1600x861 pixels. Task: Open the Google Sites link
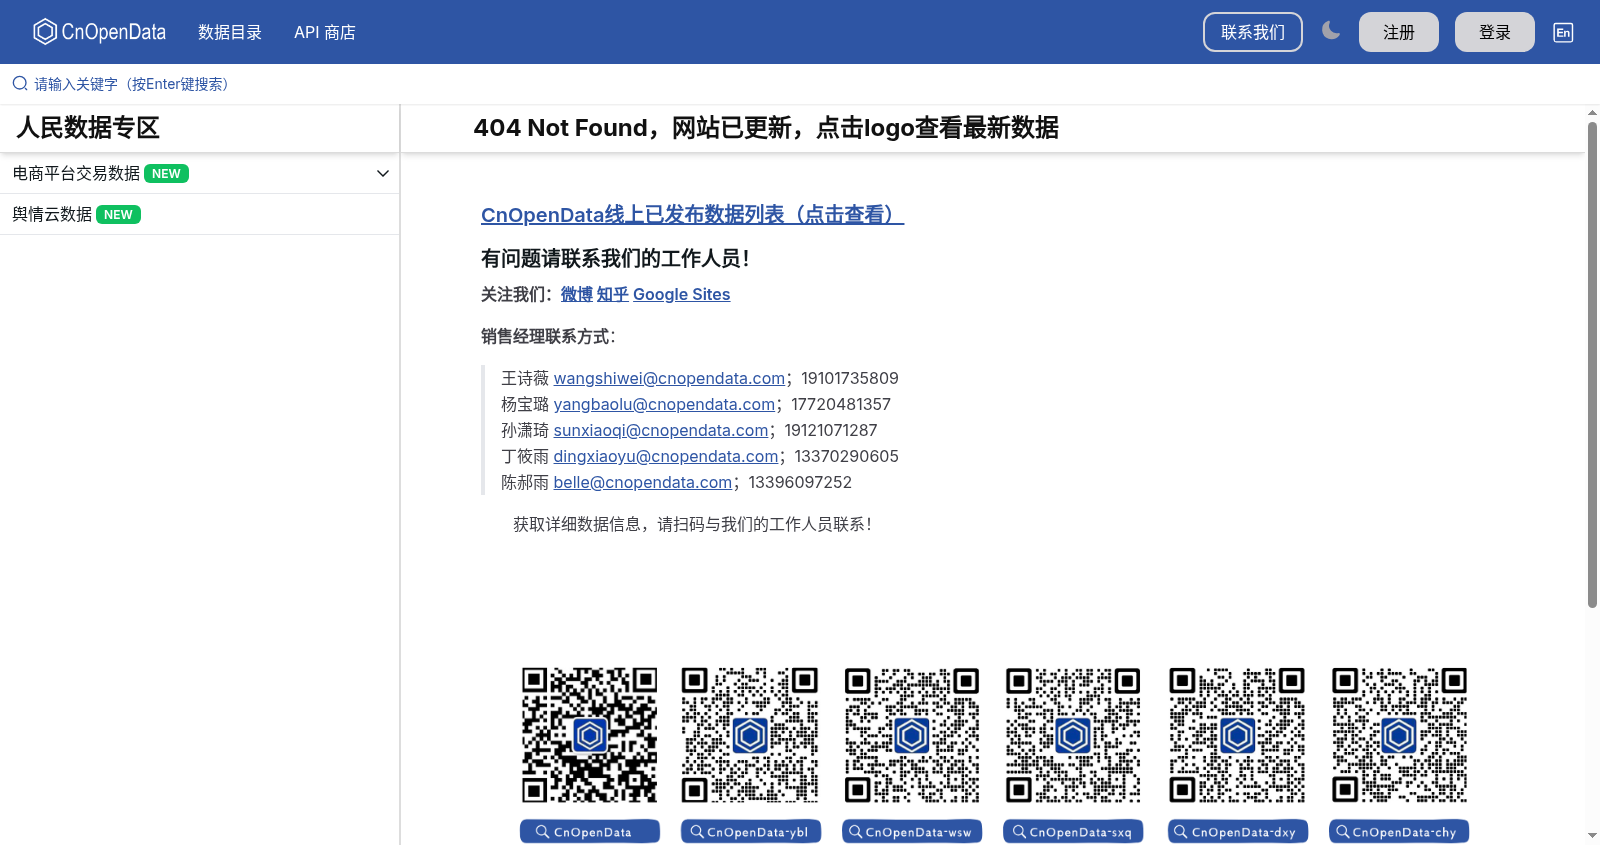point(682,294)
